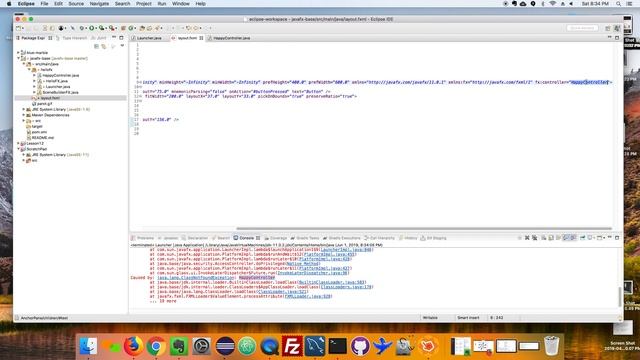Collapse the hellofx package
640x360 pixels.
(29, 70)
